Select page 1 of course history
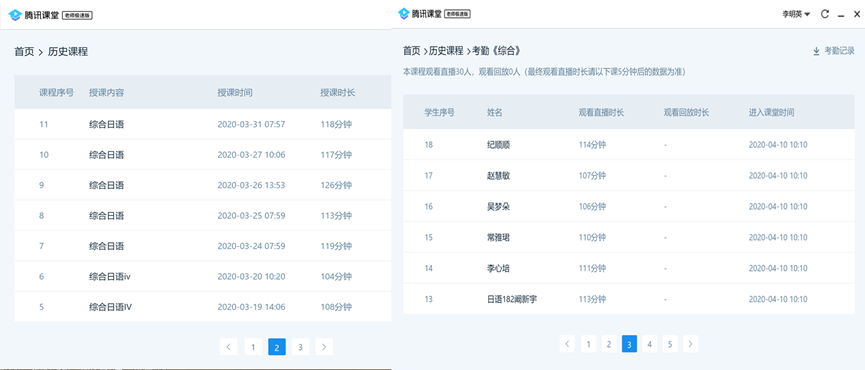 click(253, 347)
